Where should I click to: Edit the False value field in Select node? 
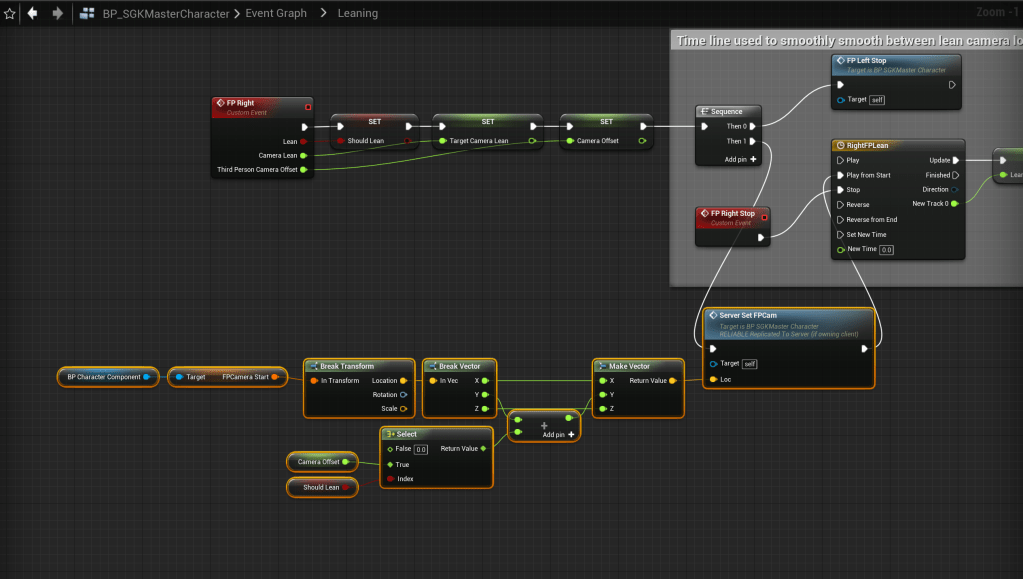(x=421, y=449)
